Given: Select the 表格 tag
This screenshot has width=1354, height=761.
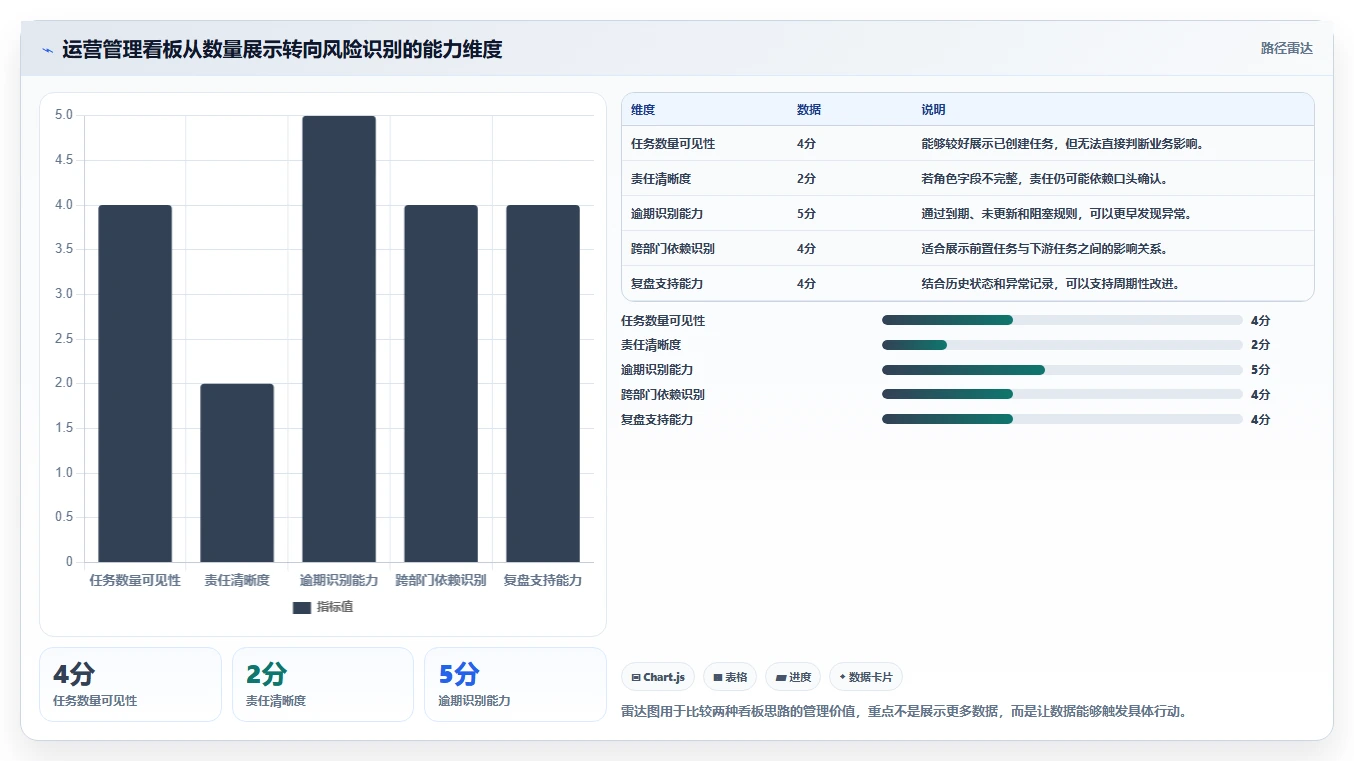Looking at the screenshot, I should [730, 677].
